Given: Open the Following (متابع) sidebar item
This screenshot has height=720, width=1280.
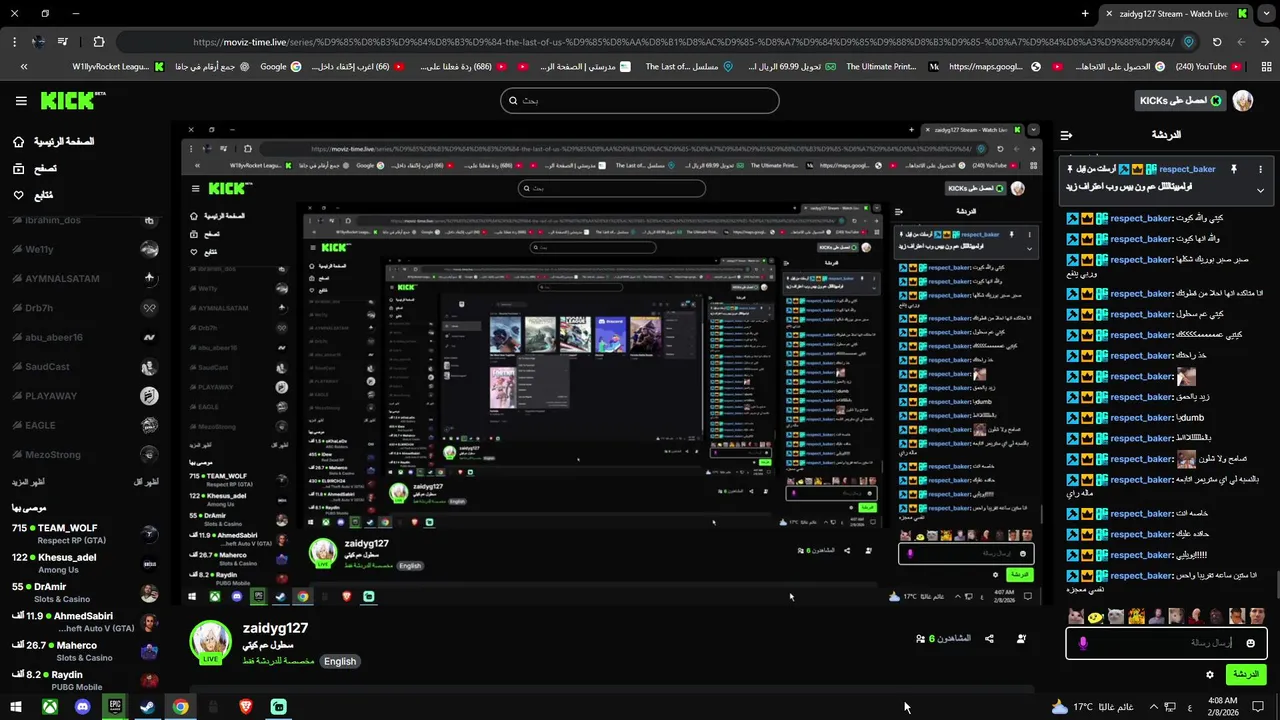Looking at the screenshot, I should 34,195.
